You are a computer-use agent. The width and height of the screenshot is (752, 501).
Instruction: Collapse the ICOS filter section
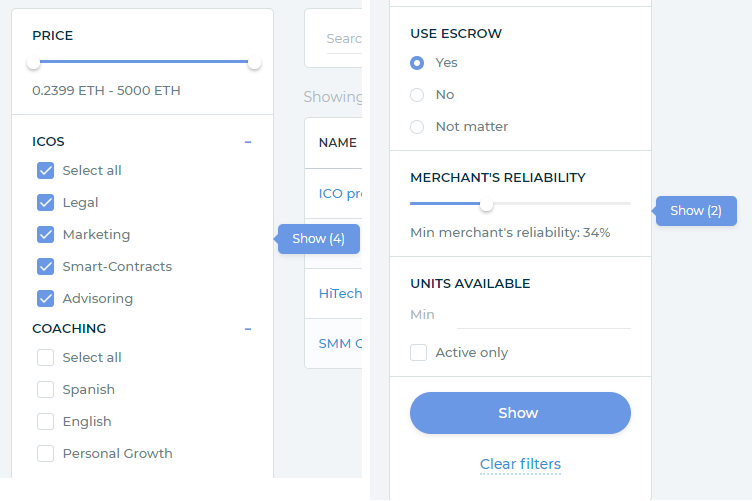tap(248, 142)
